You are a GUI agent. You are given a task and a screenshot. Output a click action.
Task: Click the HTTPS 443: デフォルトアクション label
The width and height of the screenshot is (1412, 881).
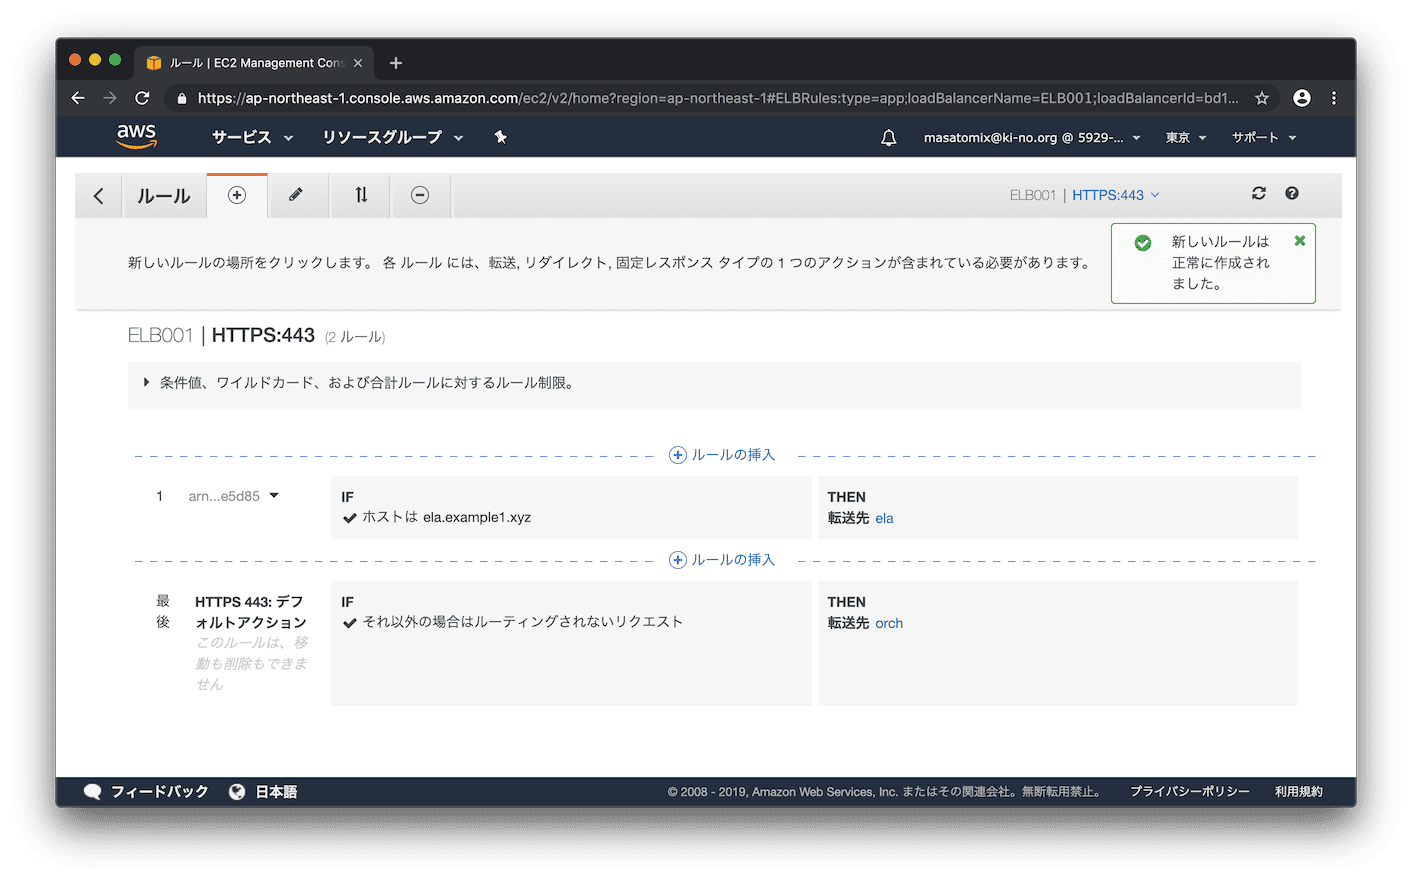tap(250, 612)
